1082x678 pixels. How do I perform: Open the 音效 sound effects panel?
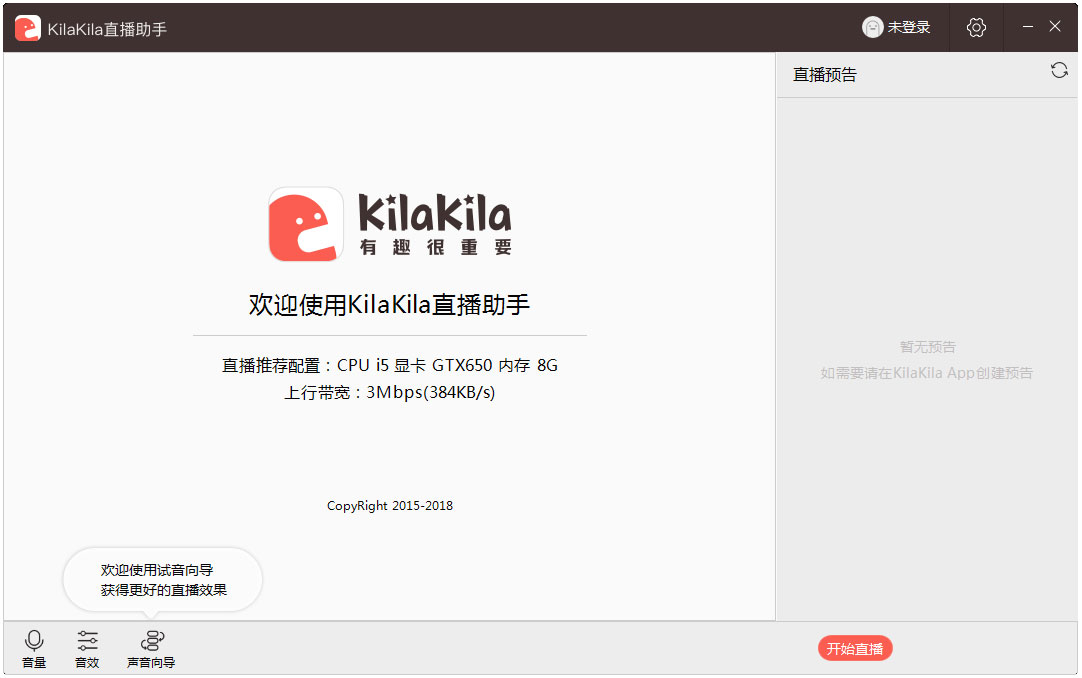point(87,649)
